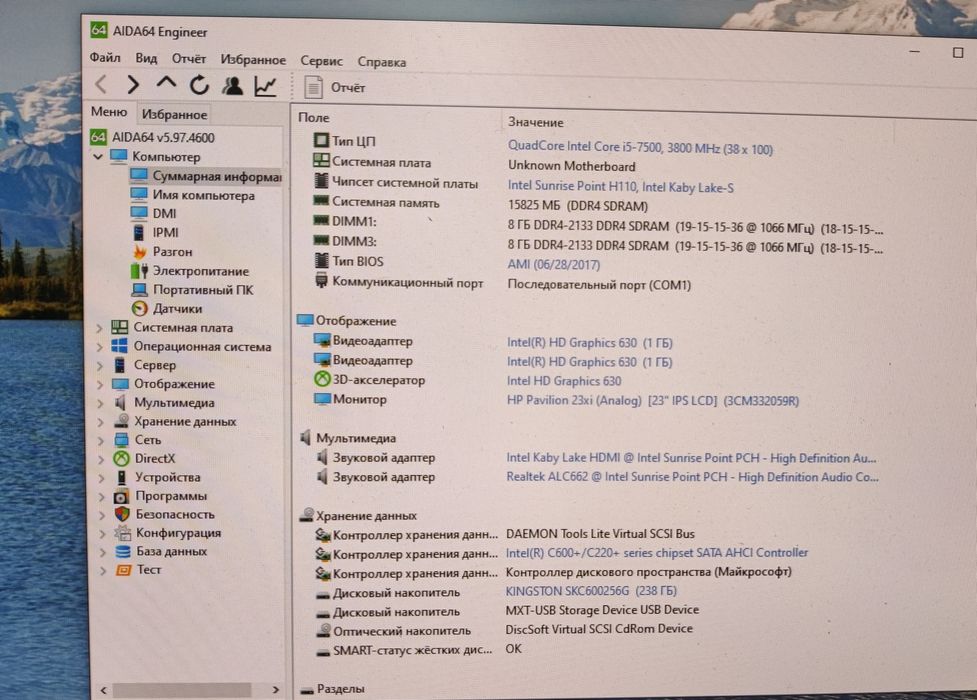Go up one level with the up arrow
This screenshot has height=700, width=977.
tap(166, 83)
